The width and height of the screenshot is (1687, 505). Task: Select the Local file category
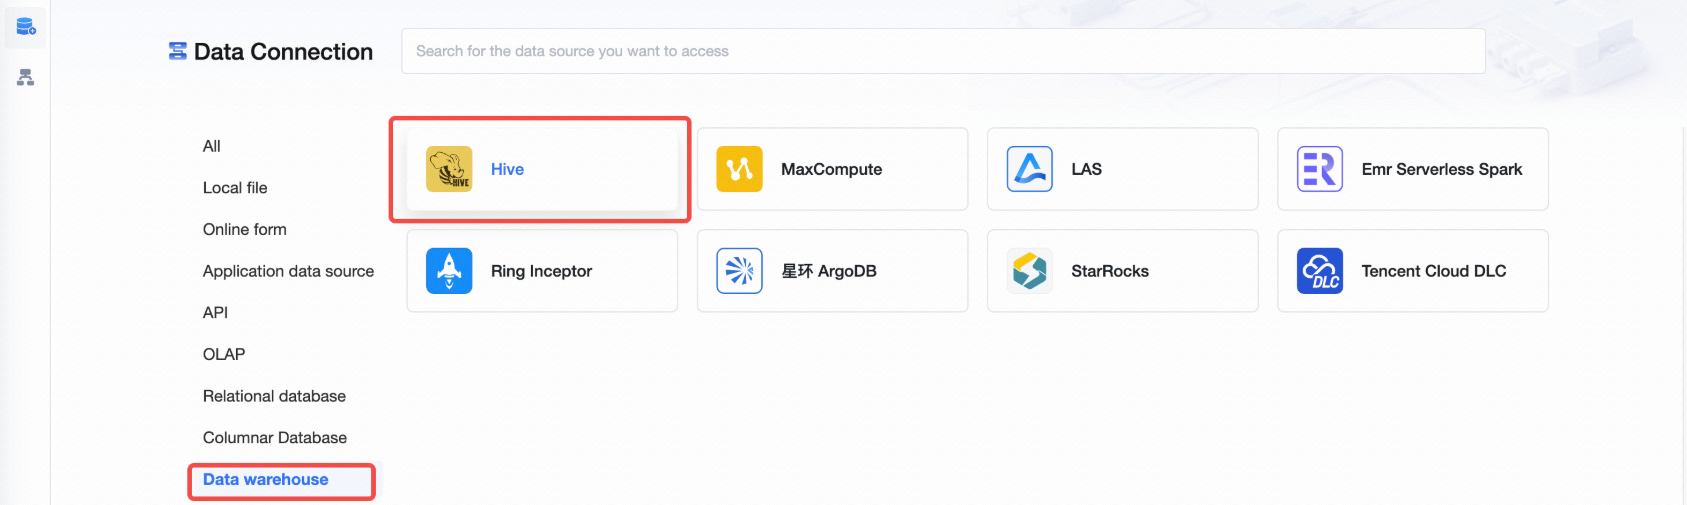coord(235,188)
